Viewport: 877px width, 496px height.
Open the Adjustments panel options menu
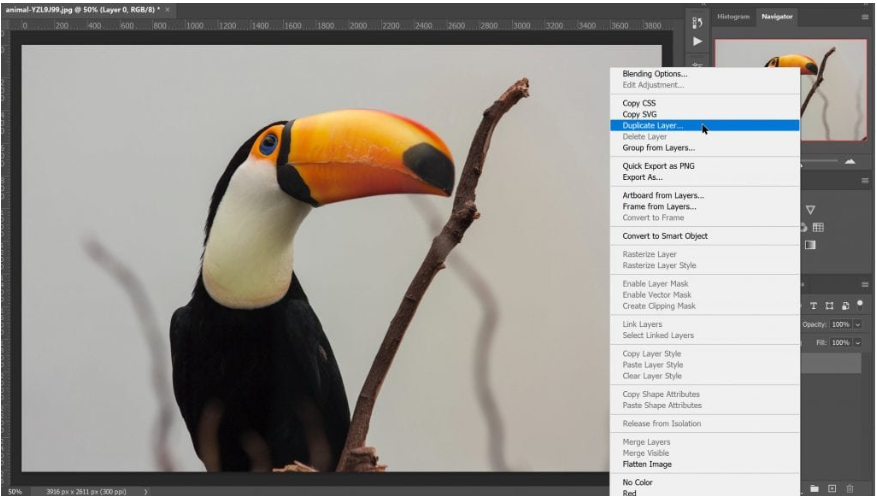tap(865, 181)
